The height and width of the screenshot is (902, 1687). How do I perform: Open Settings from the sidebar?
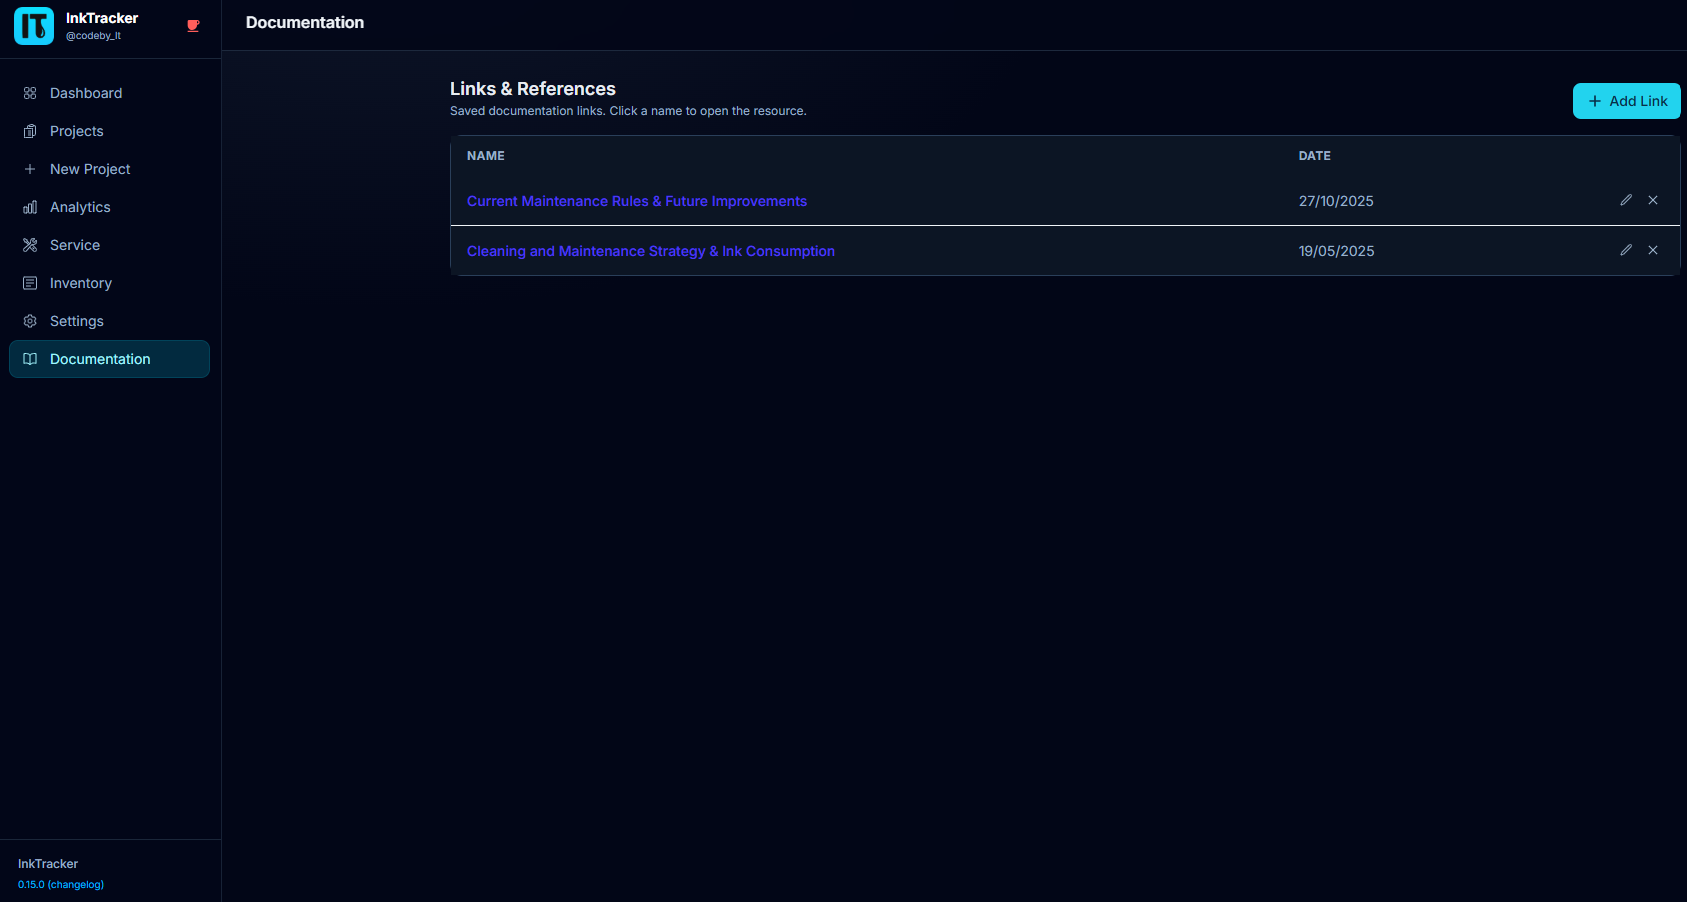(x=110, y=321)
